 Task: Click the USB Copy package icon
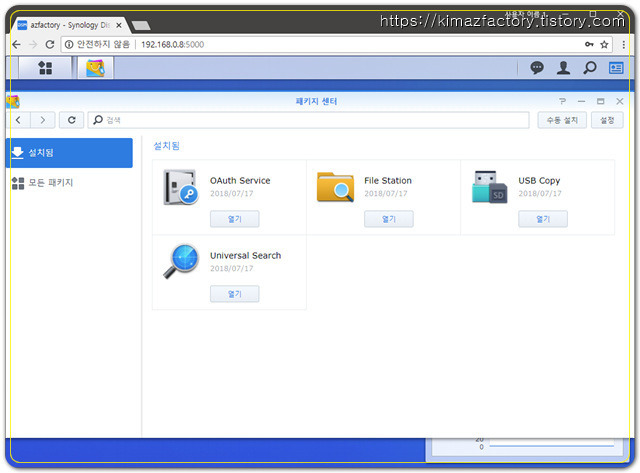pyautogui.click(x=489, y=187)
